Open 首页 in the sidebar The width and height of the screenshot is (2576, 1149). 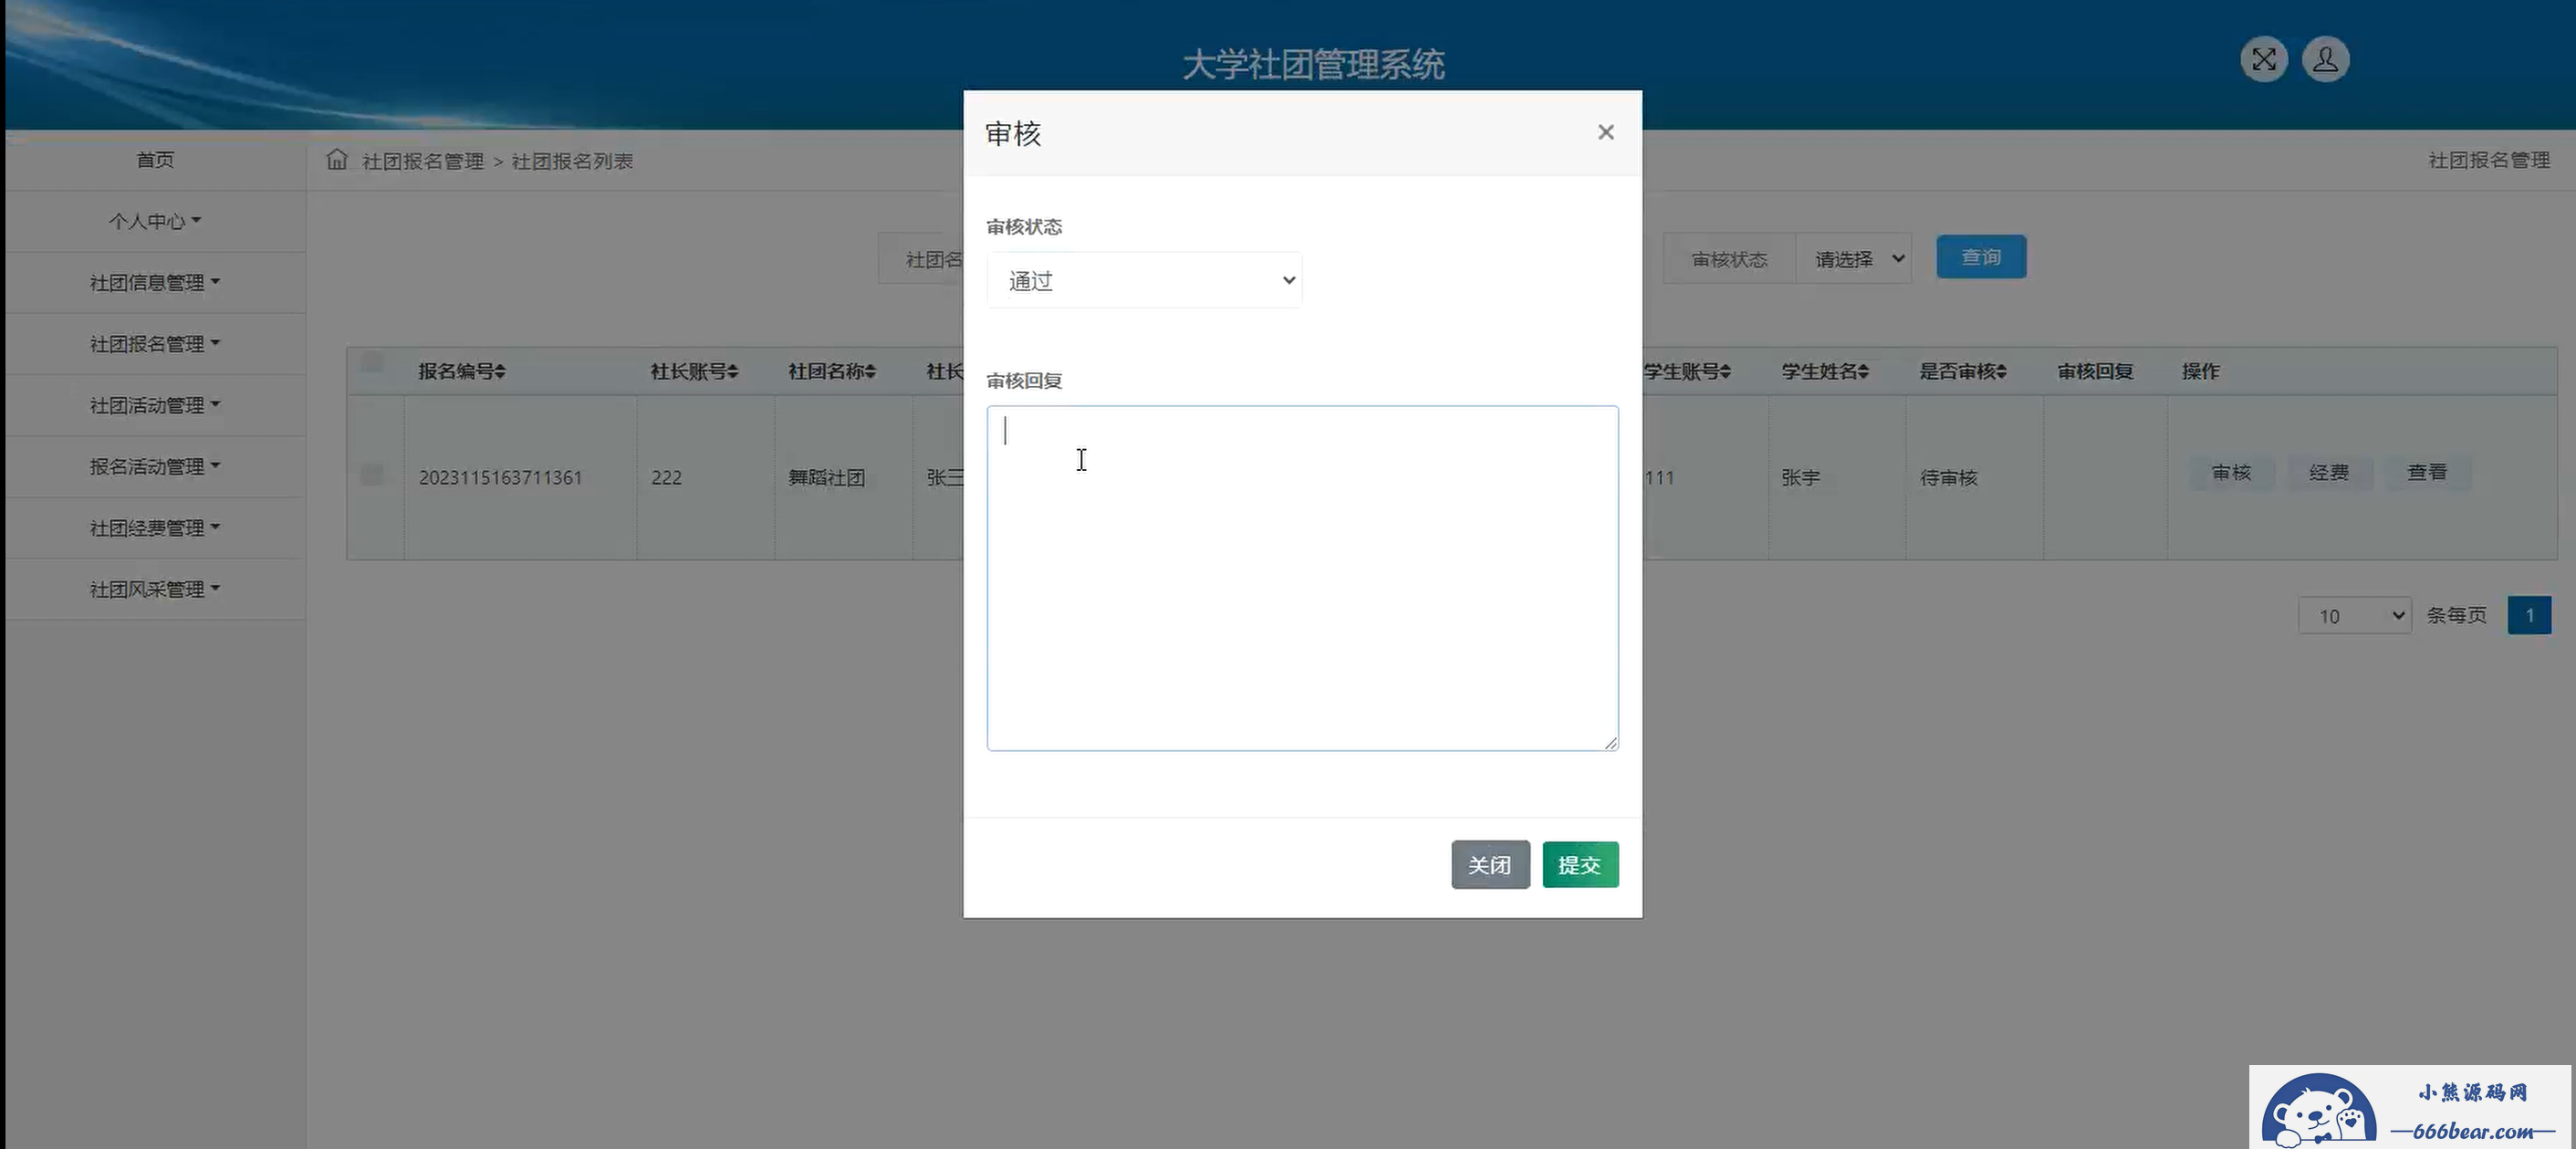click(x=155, y=160)
